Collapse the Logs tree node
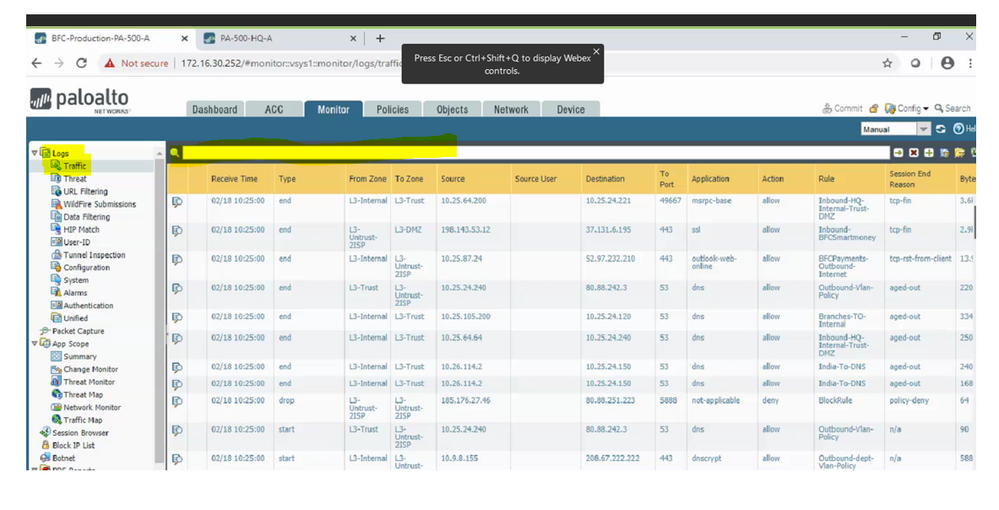 pyautogui.click(x=34, y=153)
